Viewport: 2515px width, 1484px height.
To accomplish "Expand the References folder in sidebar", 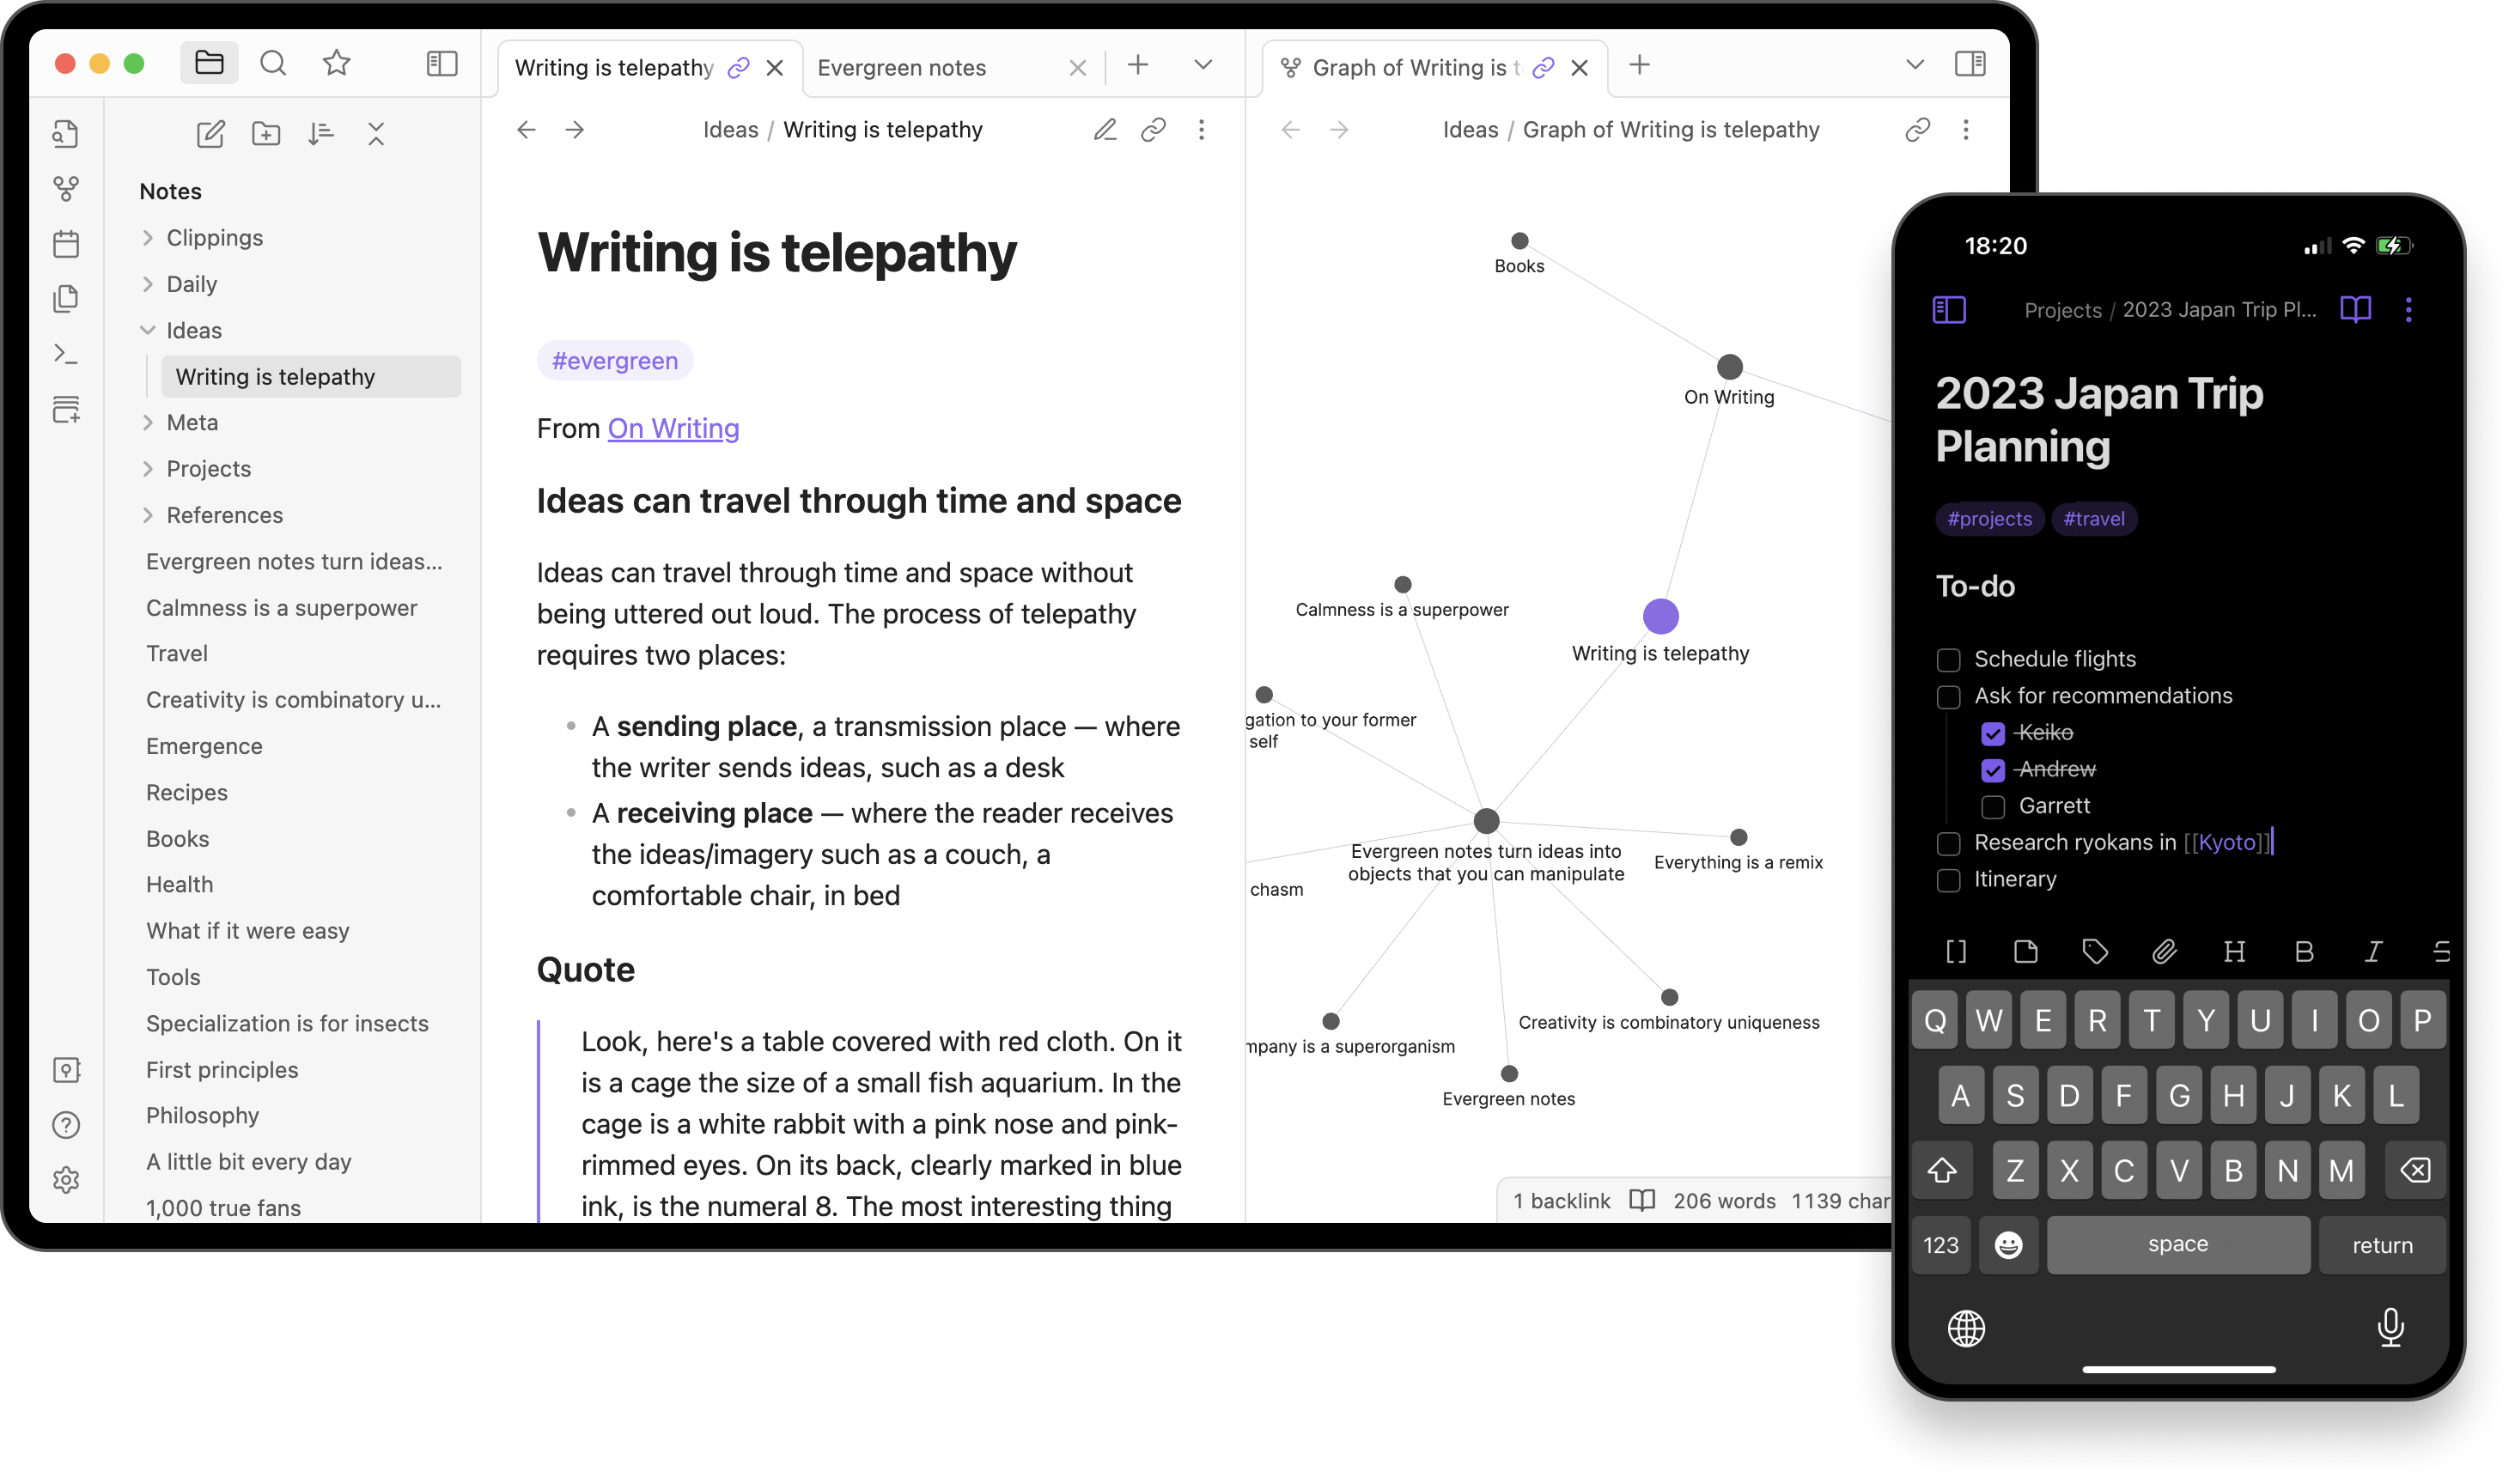I will [149, 514].
